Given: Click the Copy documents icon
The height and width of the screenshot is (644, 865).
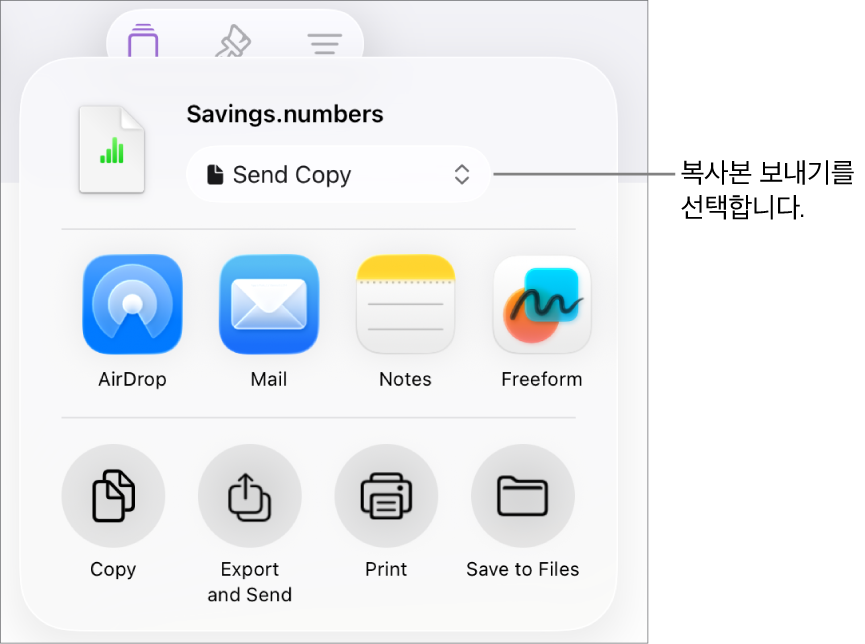Looking at the screenshot, I should (113, 496).
